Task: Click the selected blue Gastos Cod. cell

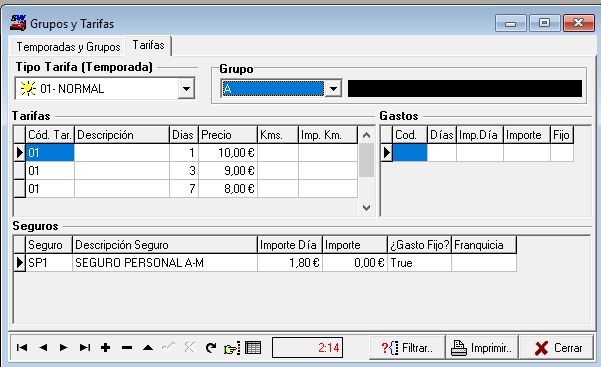Action: coord(410,153)
